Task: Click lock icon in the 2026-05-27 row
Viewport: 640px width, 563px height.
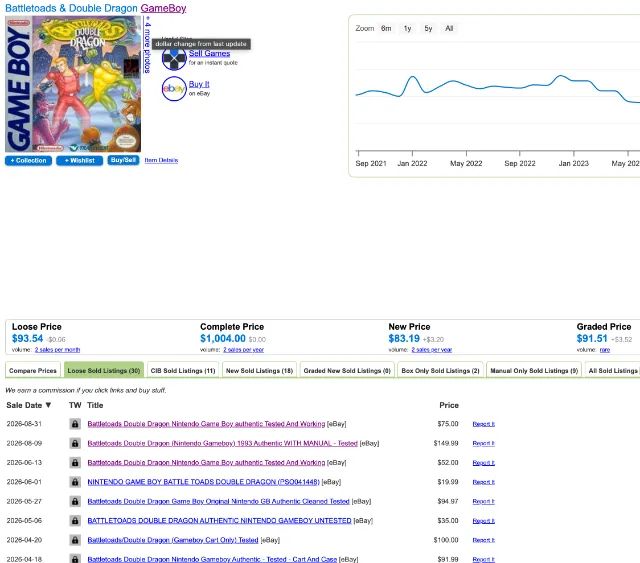Action: [x=75, y=501]
